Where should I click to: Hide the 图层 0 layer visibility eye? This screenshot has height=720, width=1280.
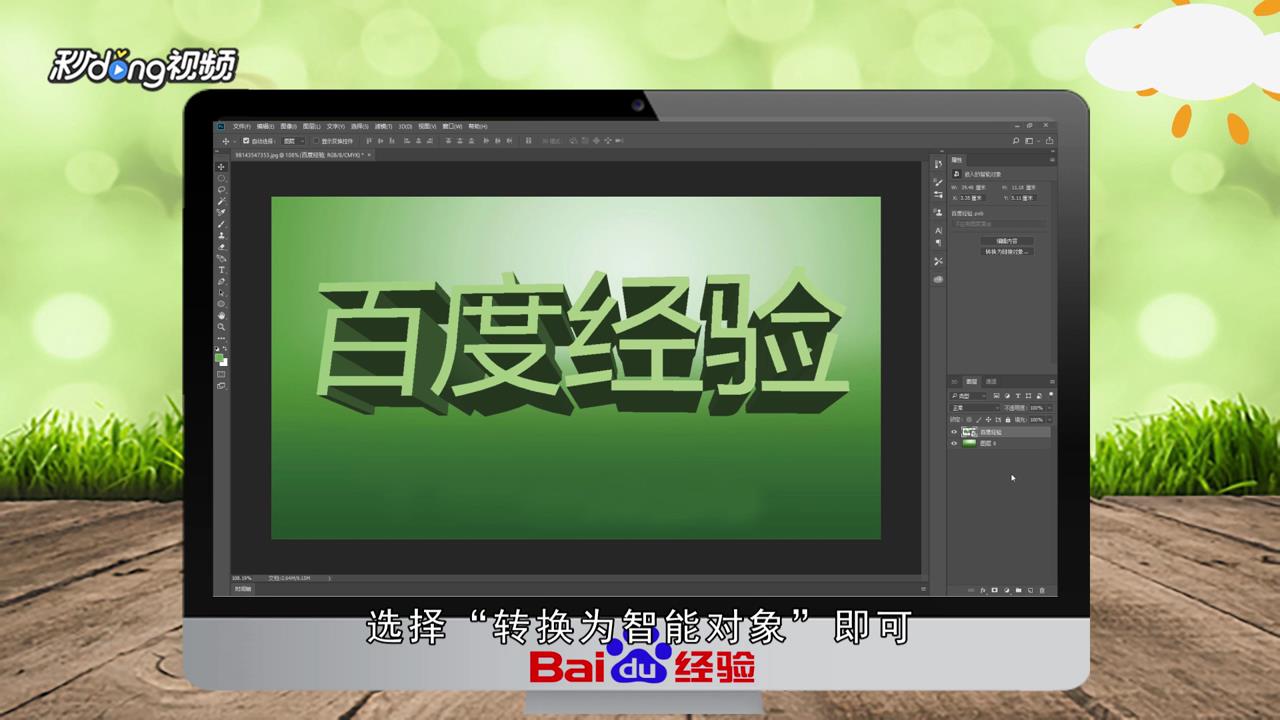[x=954, y=443]
